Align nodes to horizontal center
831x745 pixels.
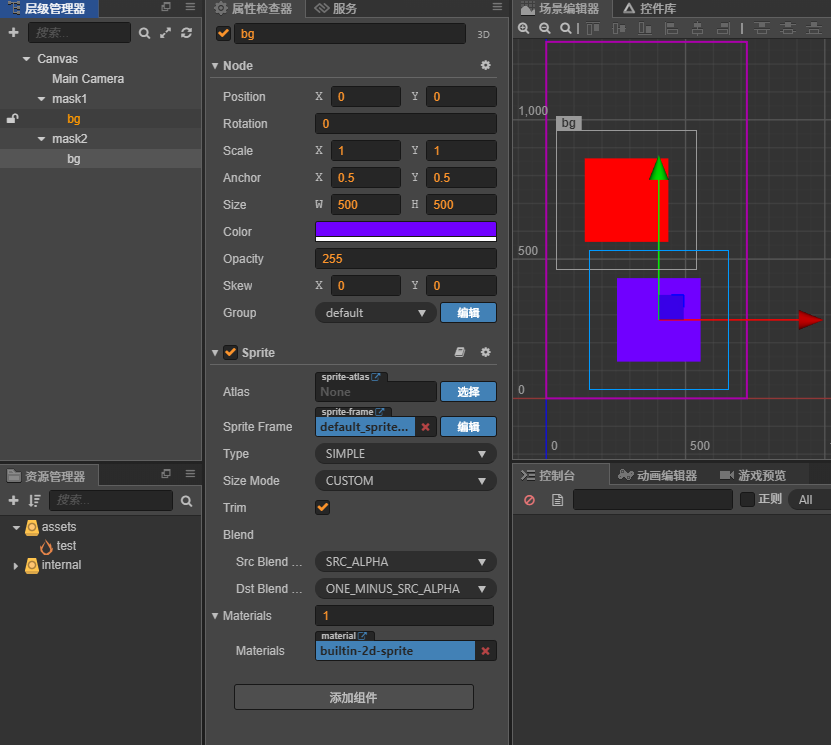[x=697, y=28]
